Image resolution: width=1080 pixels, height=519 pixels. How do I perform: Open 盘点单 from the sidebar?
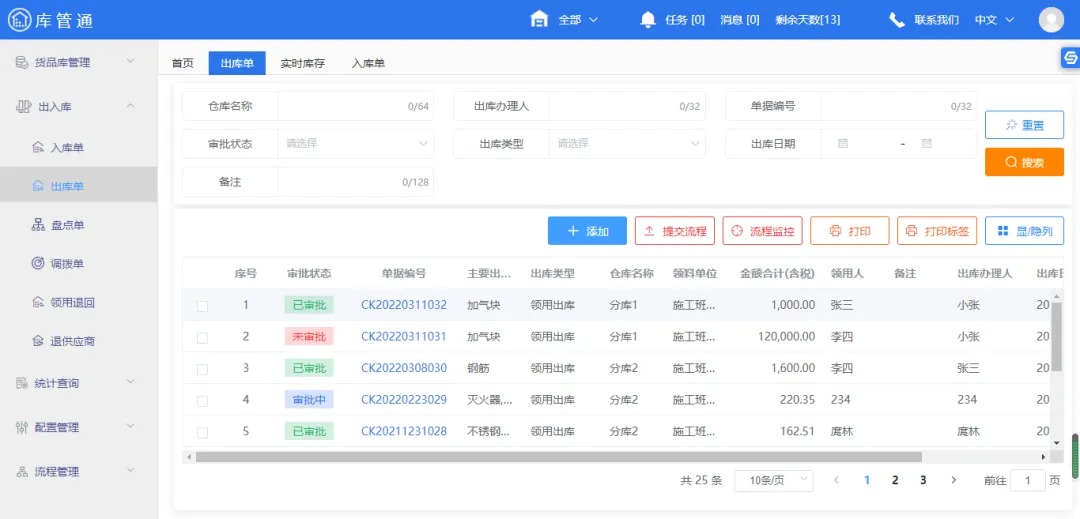[x=67, y=225]
